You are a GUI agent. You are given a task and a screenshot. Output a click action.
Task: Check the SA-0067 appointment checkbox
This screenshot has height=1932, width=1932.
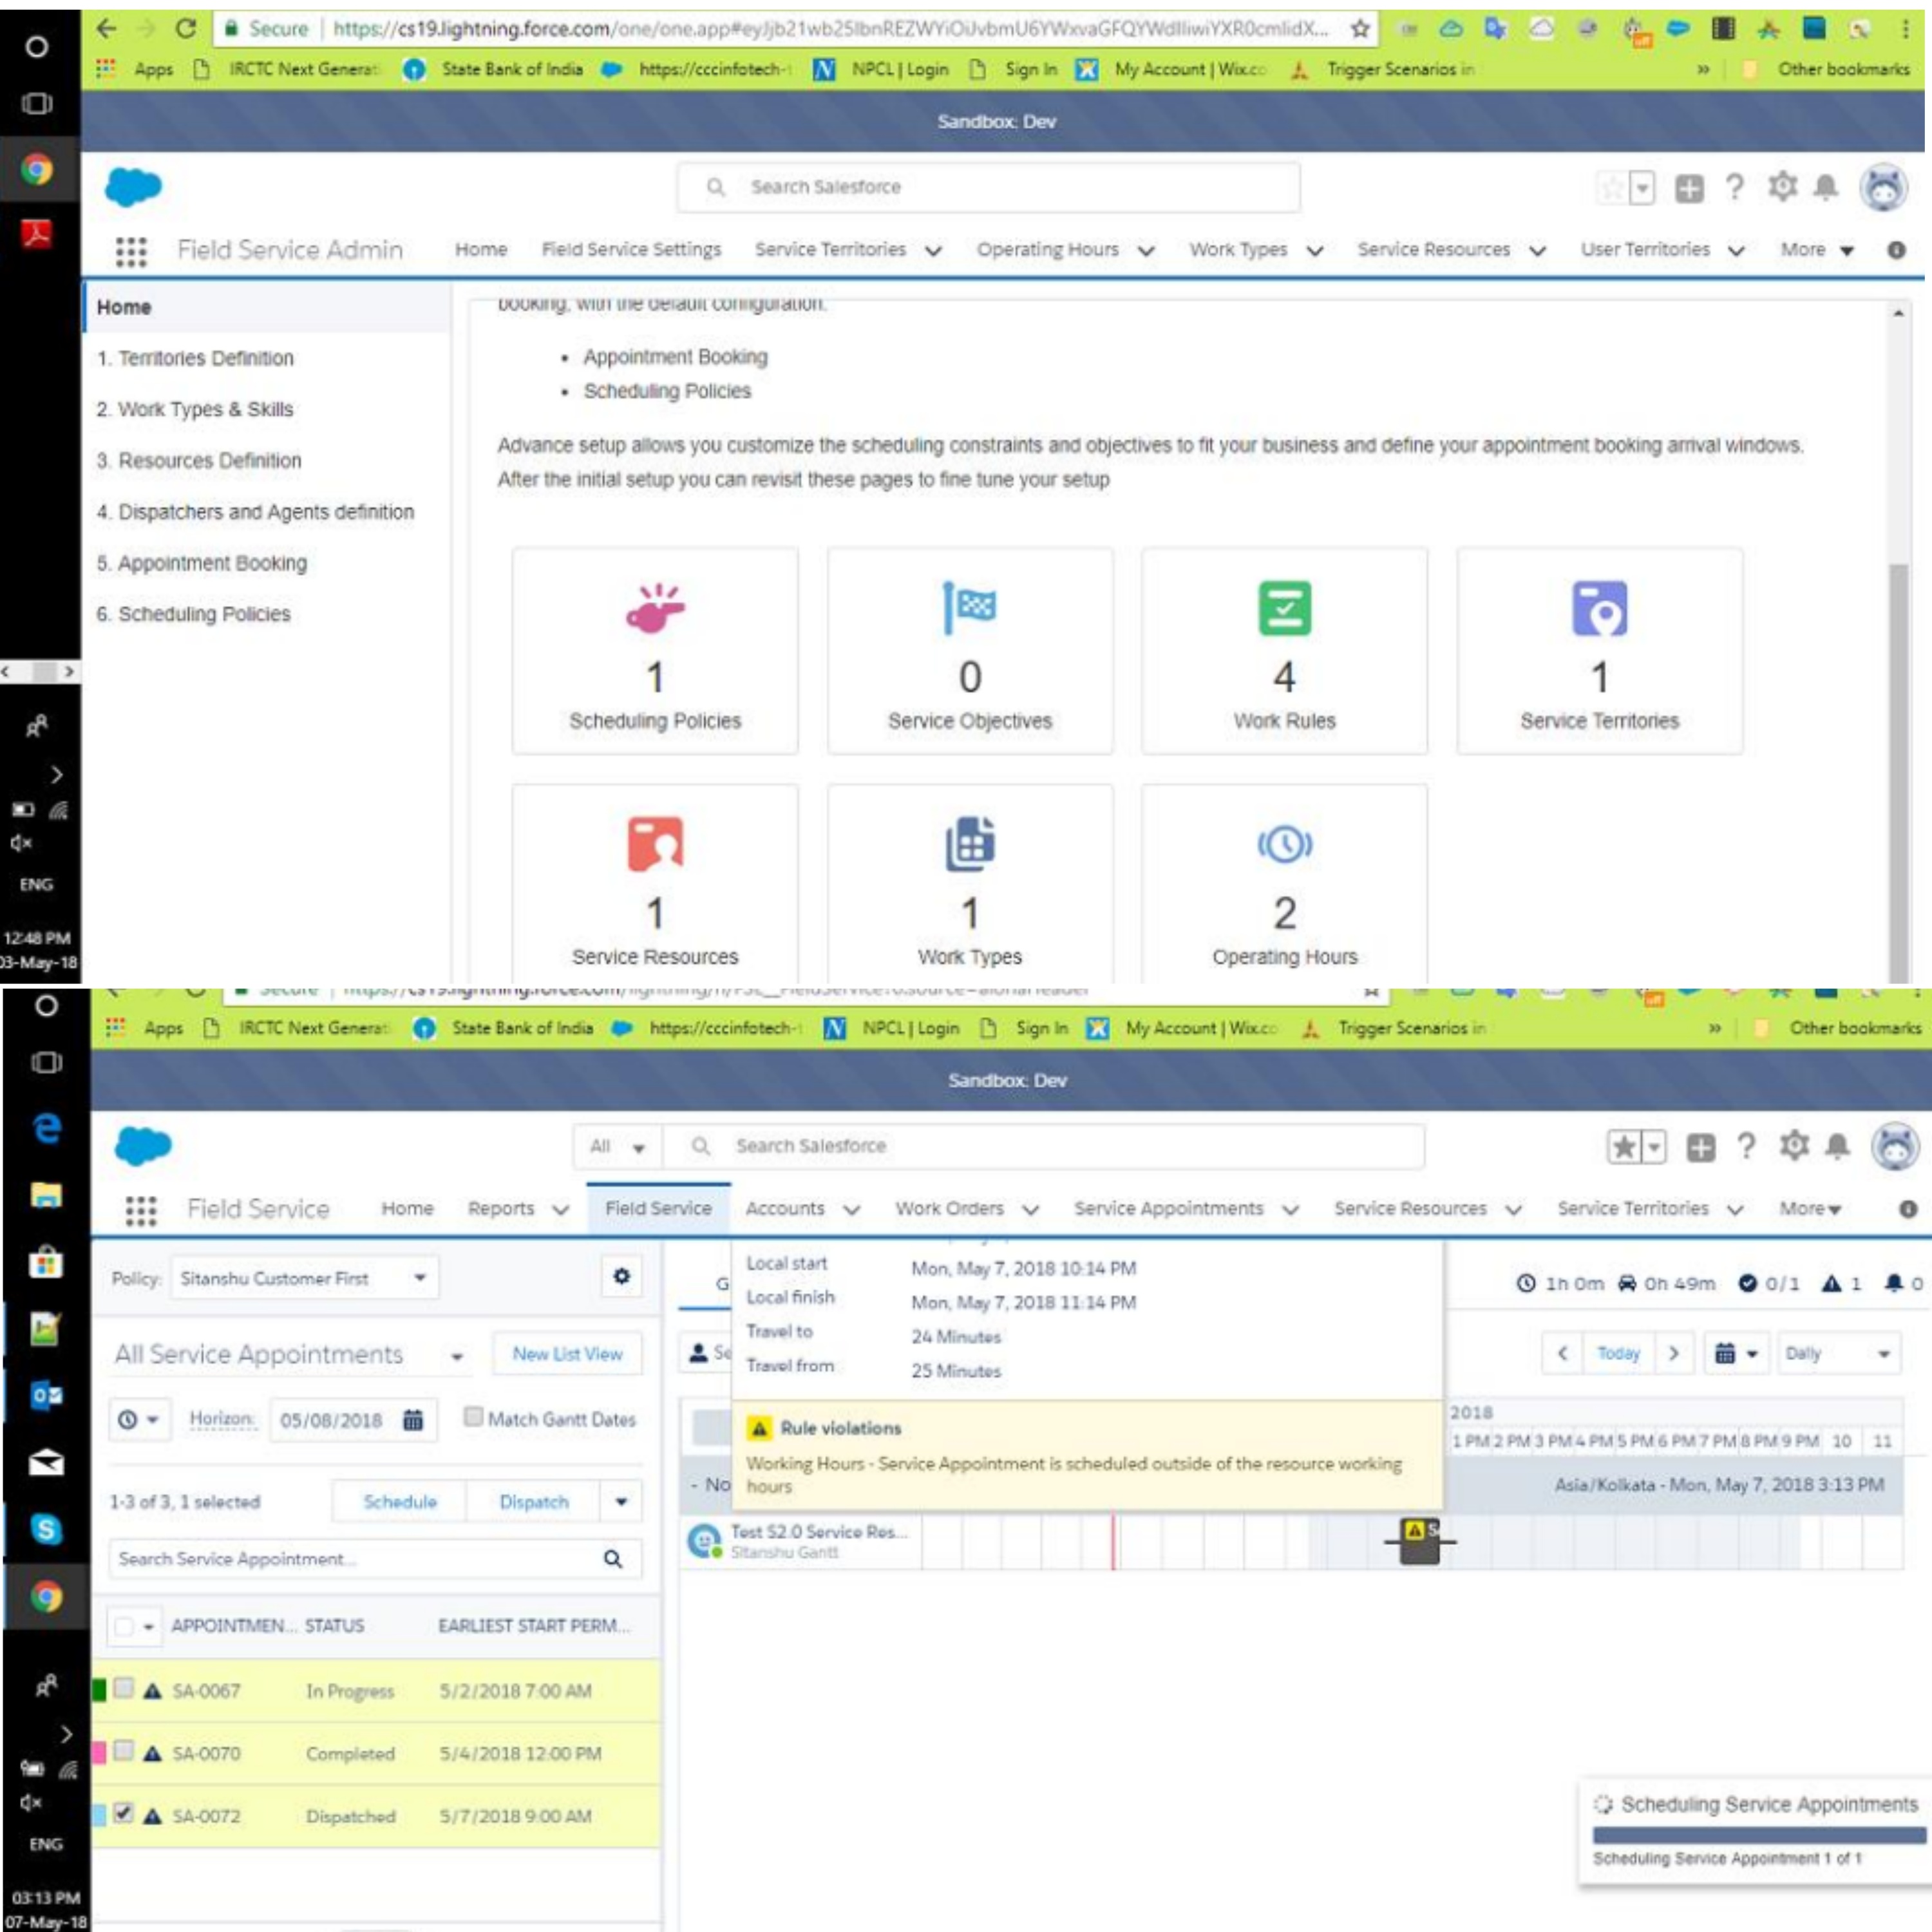124,1689
